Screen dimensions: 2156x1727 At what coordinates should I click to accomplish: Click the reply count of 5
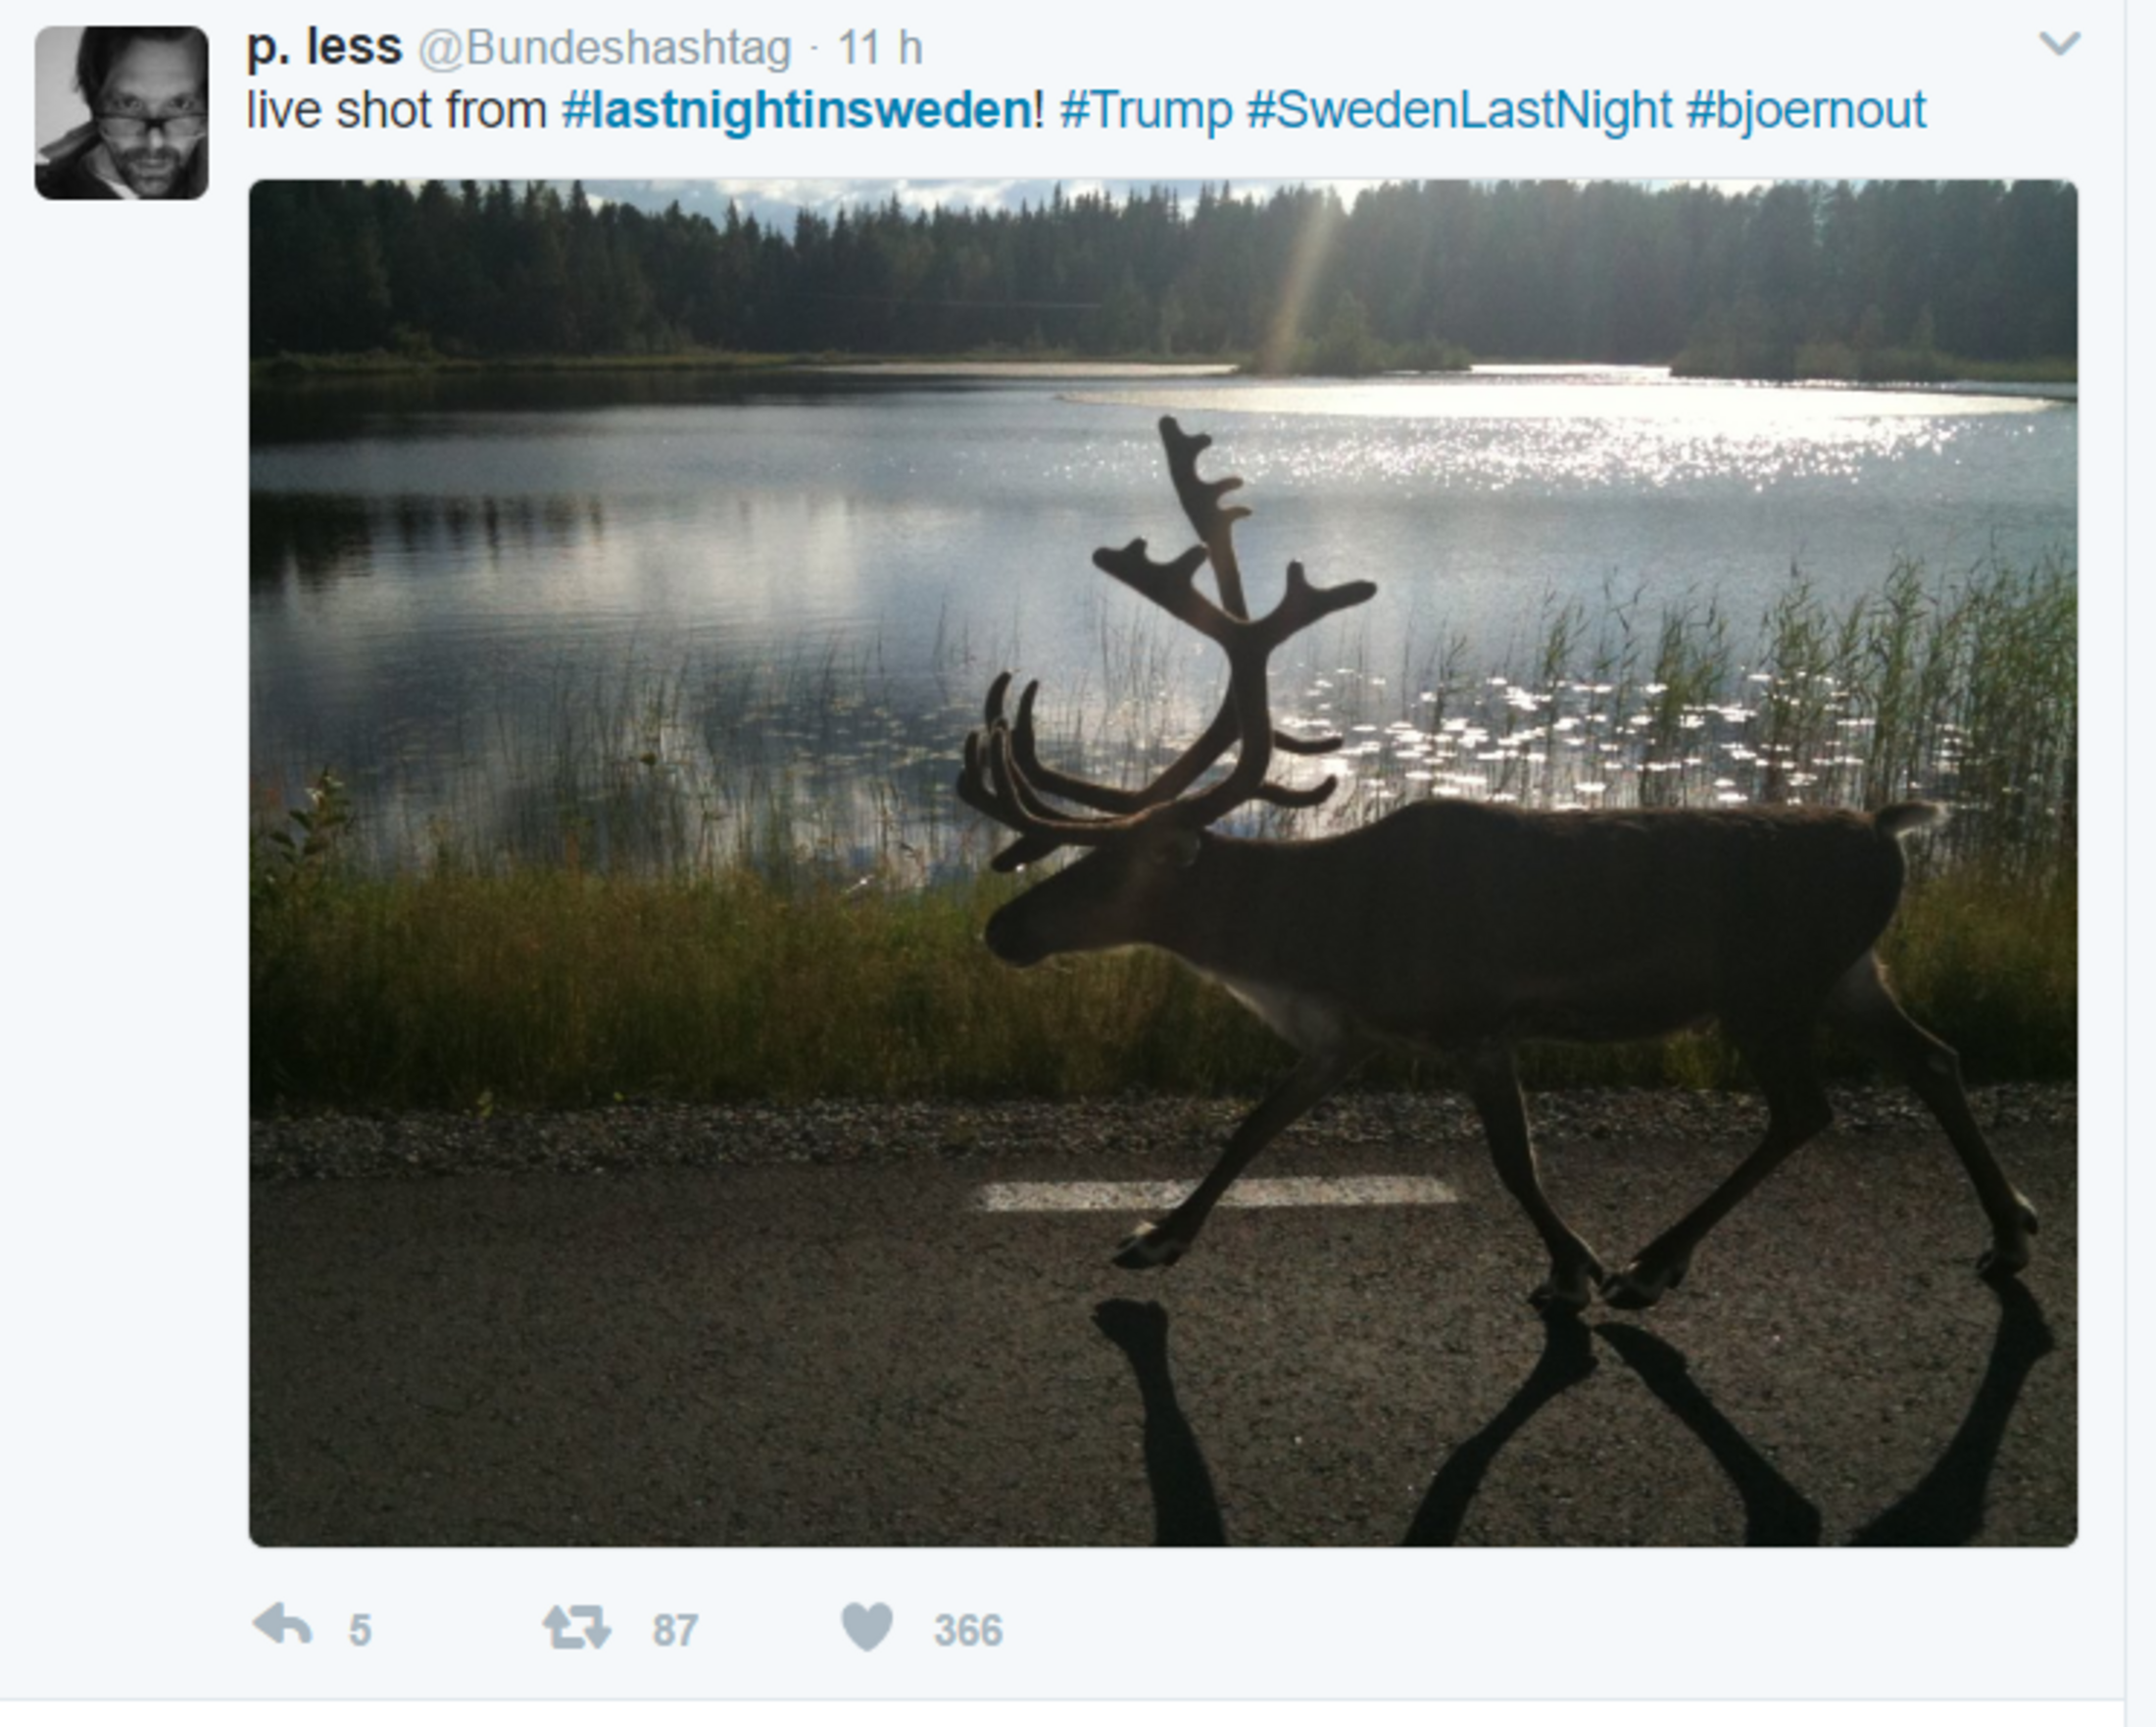(x=360, y=1630)
